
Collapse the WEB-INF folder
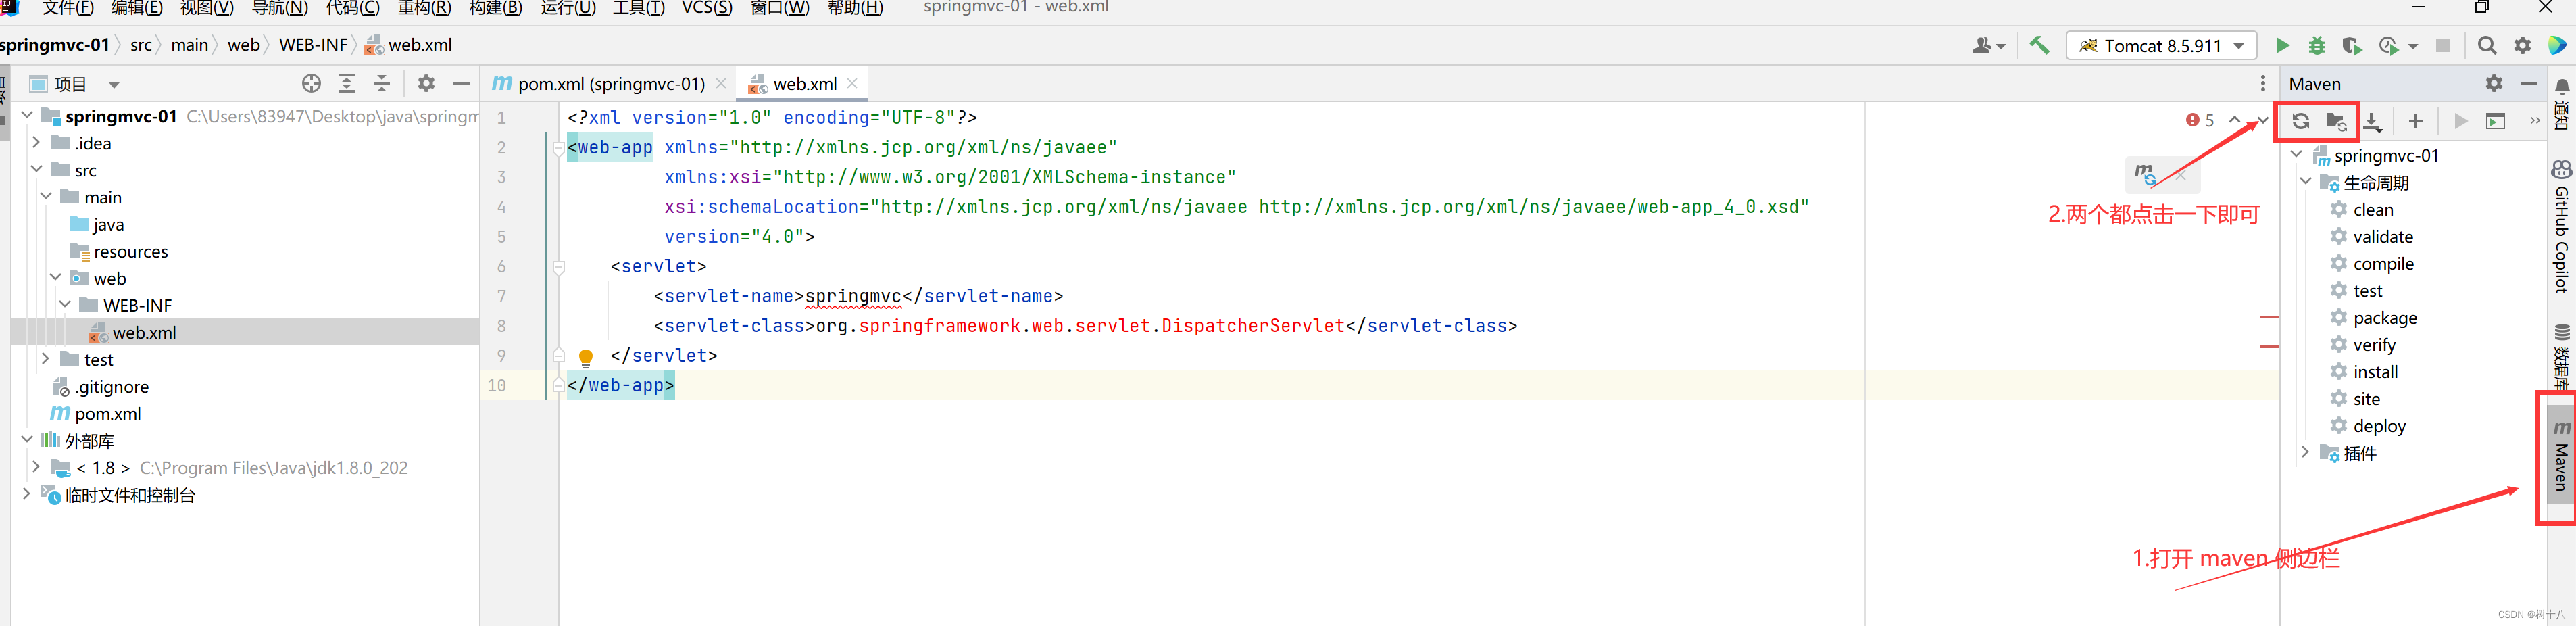pos(65,304)
